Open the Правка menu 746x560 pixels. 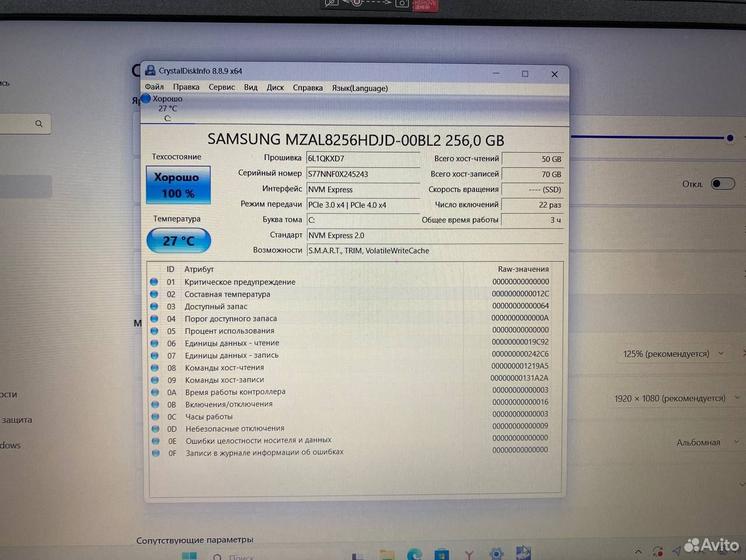tap(186, 87)
